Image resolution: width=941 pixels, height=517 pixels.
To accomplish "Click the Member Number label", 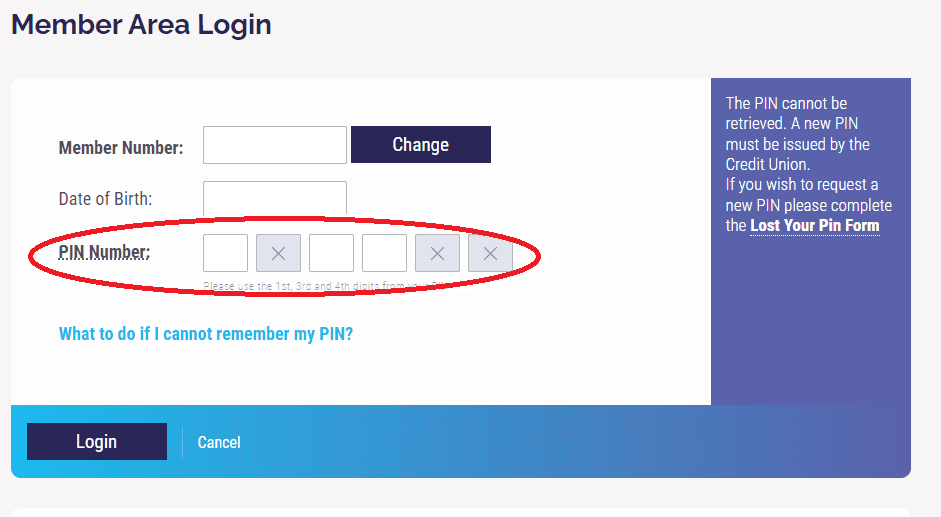I will 121,148.
